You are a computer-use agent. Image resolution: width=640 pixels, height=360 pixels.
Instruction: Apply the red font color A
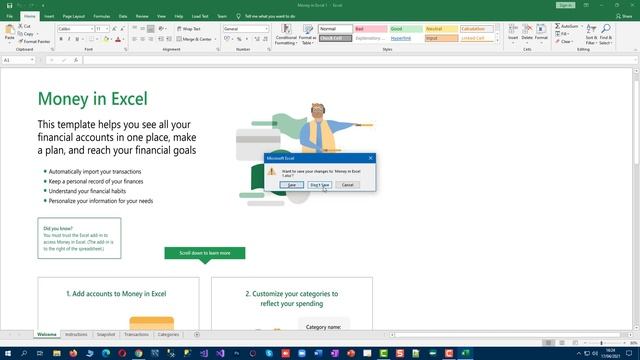coord(118,39)
